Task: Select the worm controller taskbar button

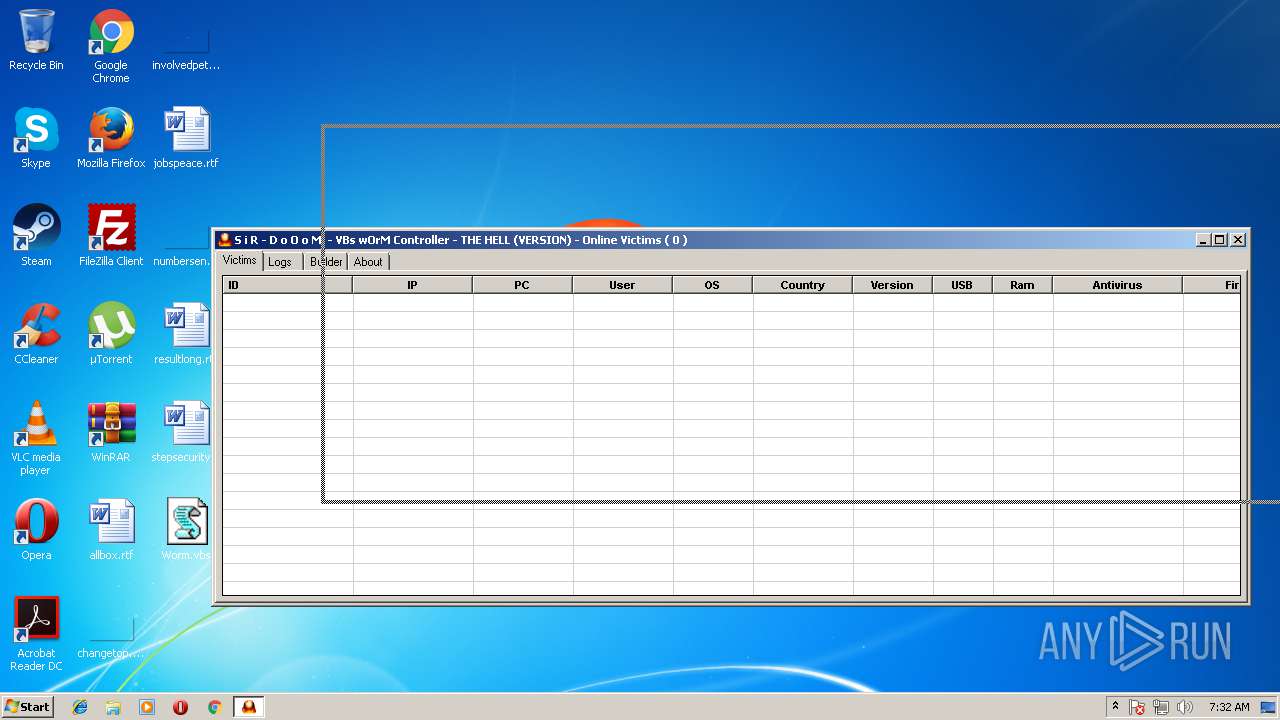Action: (248, 707)
